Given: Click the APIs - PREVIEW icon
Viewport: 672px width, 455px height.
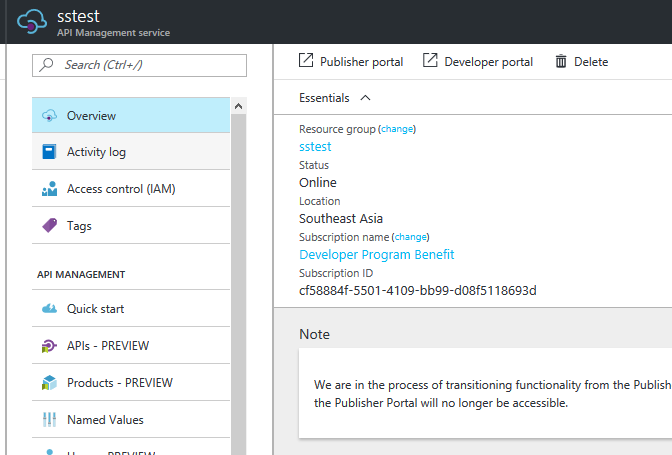Looking at the screenshot, I should pos(48,346).
